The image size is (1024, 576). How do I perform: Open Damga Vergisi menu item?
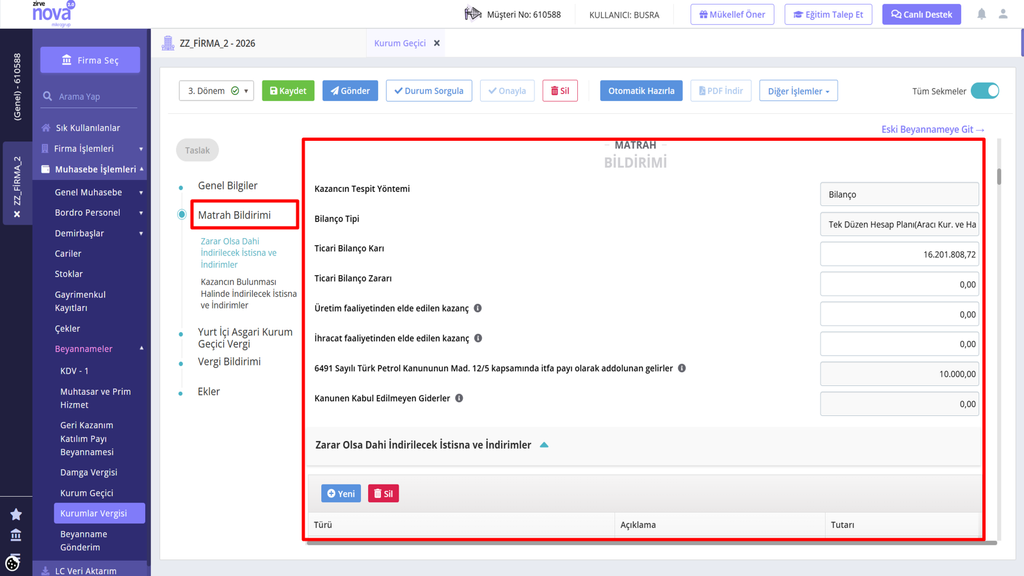[89, 472]
